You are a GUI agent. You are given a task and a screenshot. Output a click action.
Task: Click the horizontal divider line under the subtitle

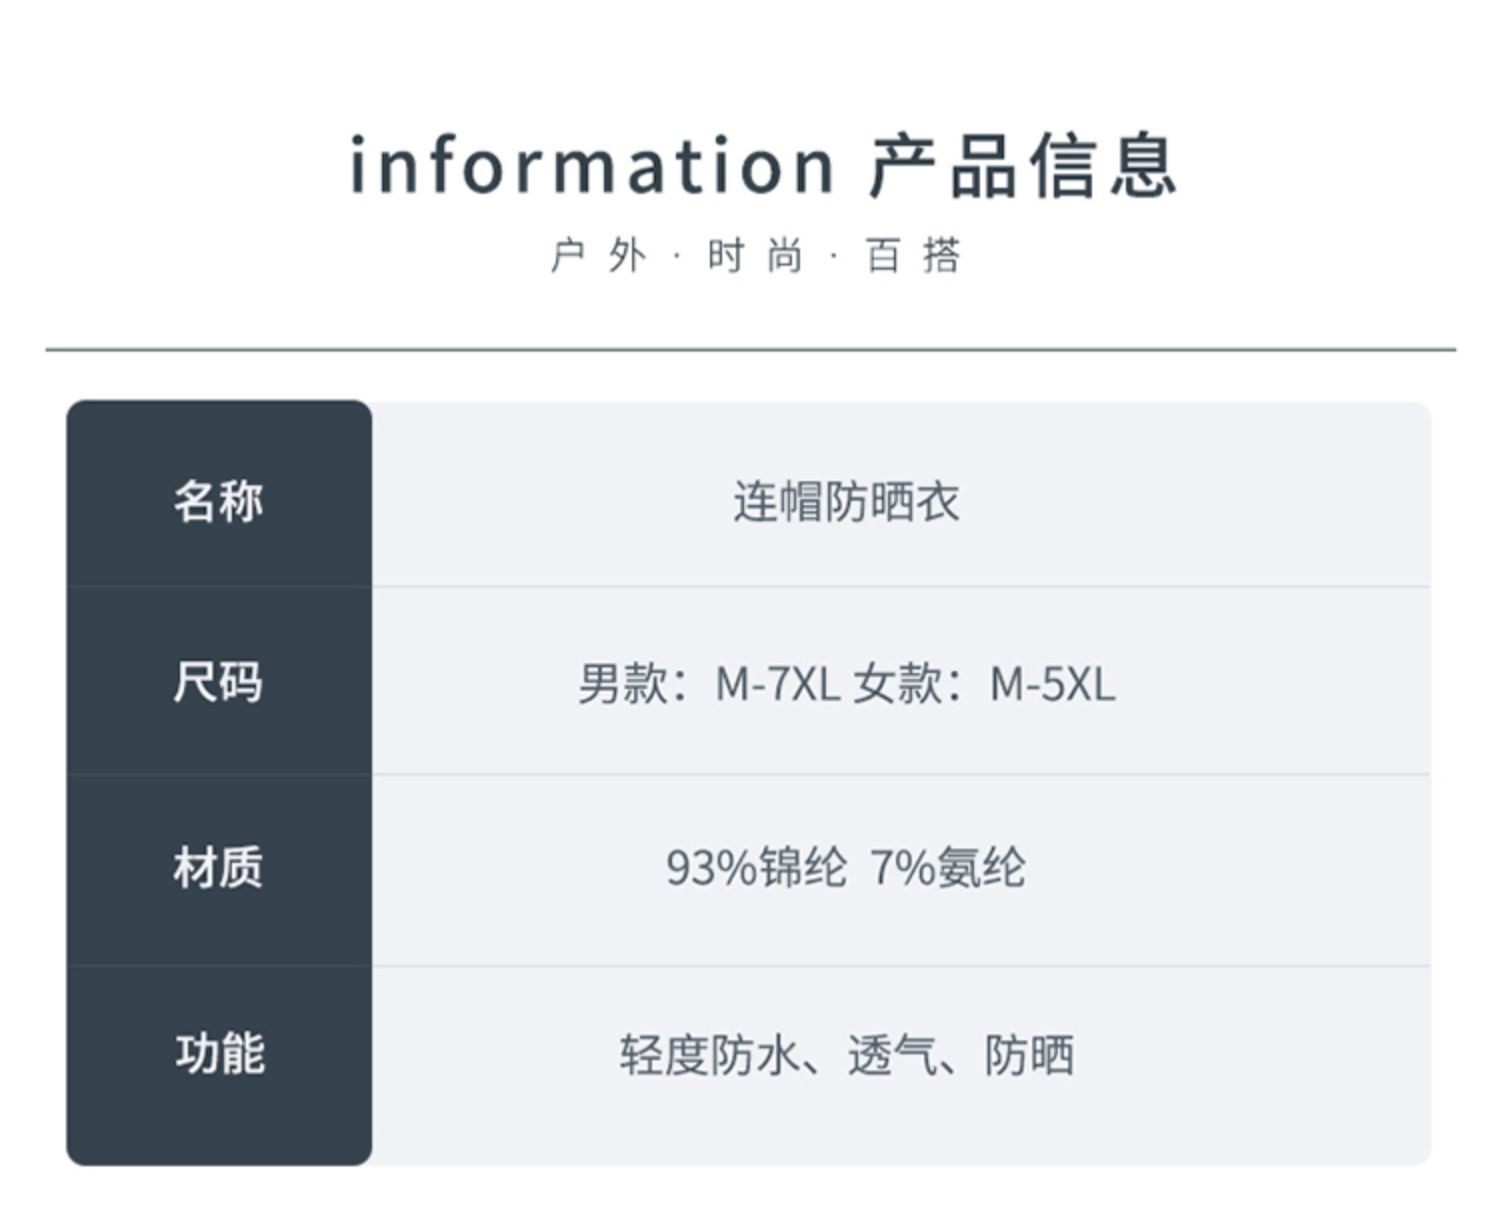point(750,350)
